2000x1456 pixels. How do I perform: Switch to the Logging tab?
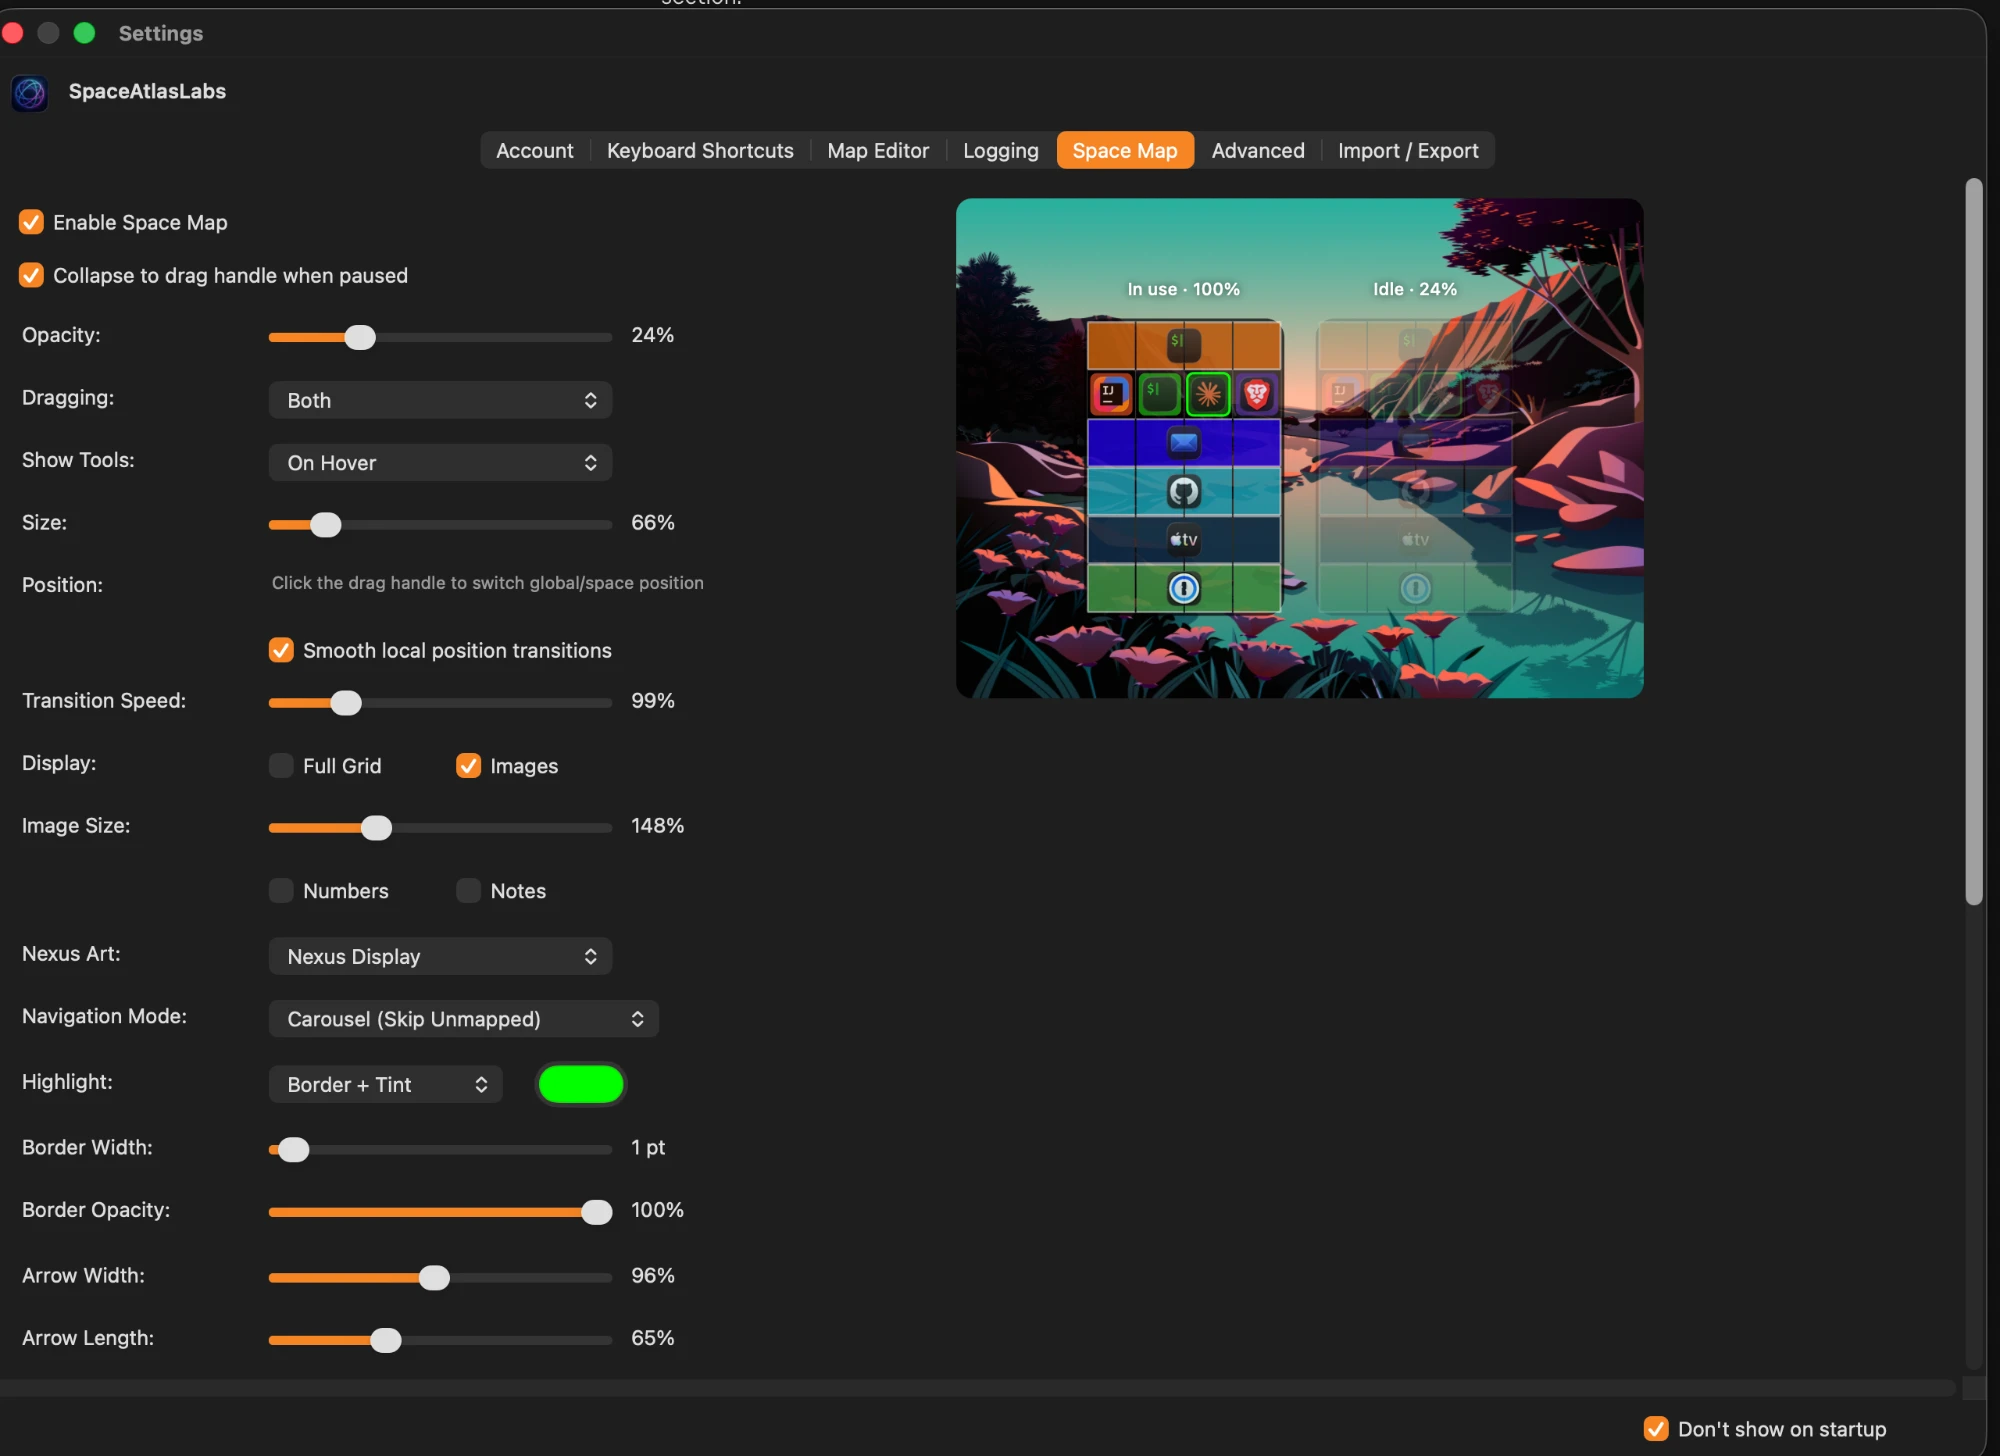click(x=1001, y=150)
